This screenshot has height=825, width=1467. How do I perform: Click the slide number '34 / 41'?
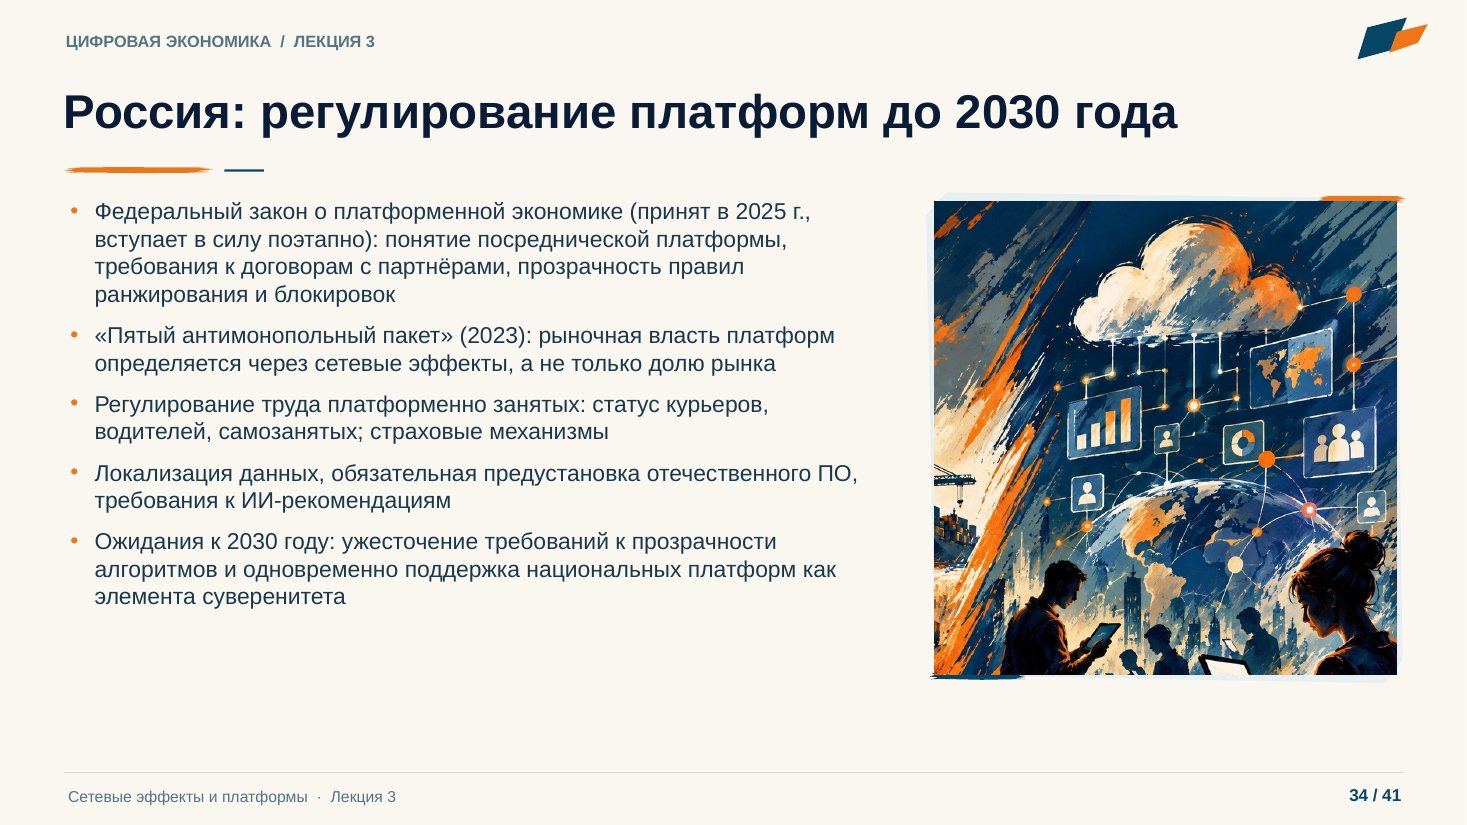(x=1375, y=796)
